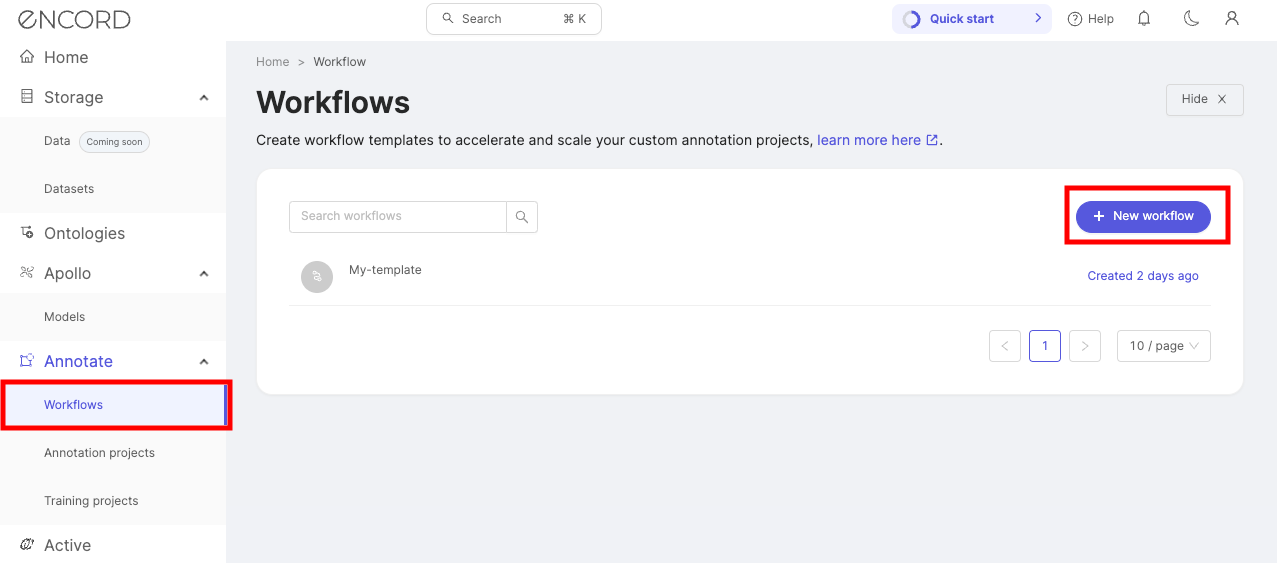Click the Active icon in sidebar

(27, 545)
